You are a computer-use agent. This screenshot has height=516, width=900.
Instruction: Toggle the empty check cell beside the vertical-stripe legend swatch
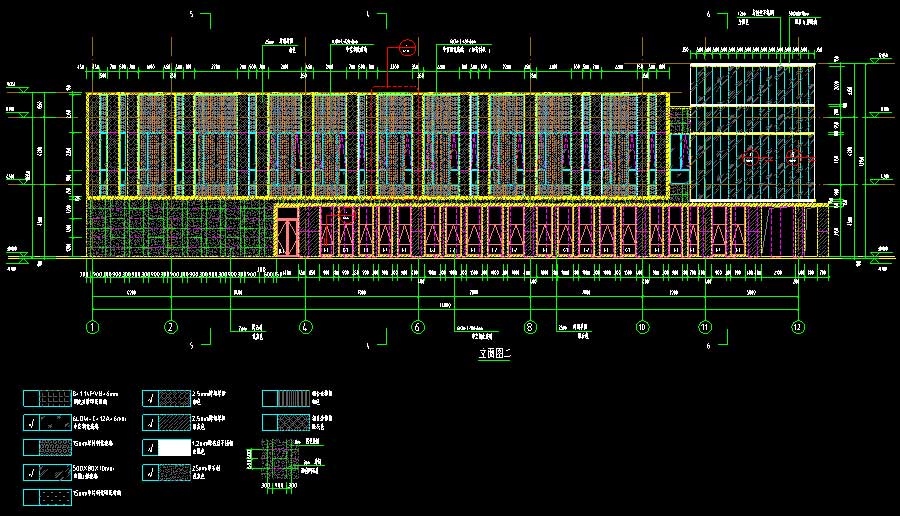[x=270, y=398]
